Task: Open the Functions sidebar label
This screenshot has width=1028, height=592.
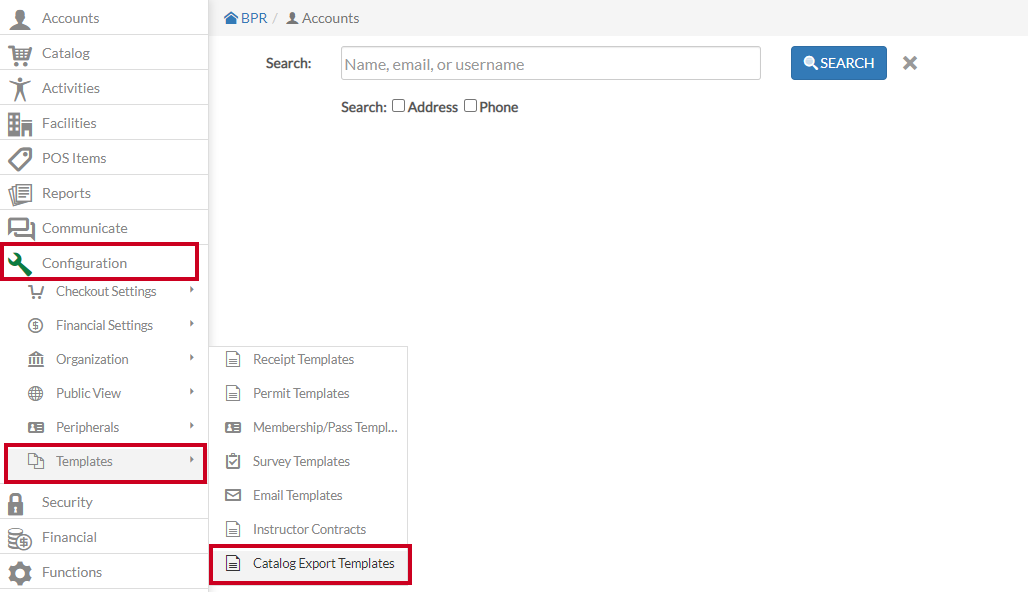Action: pyautogui.click(x=71, y=572)
